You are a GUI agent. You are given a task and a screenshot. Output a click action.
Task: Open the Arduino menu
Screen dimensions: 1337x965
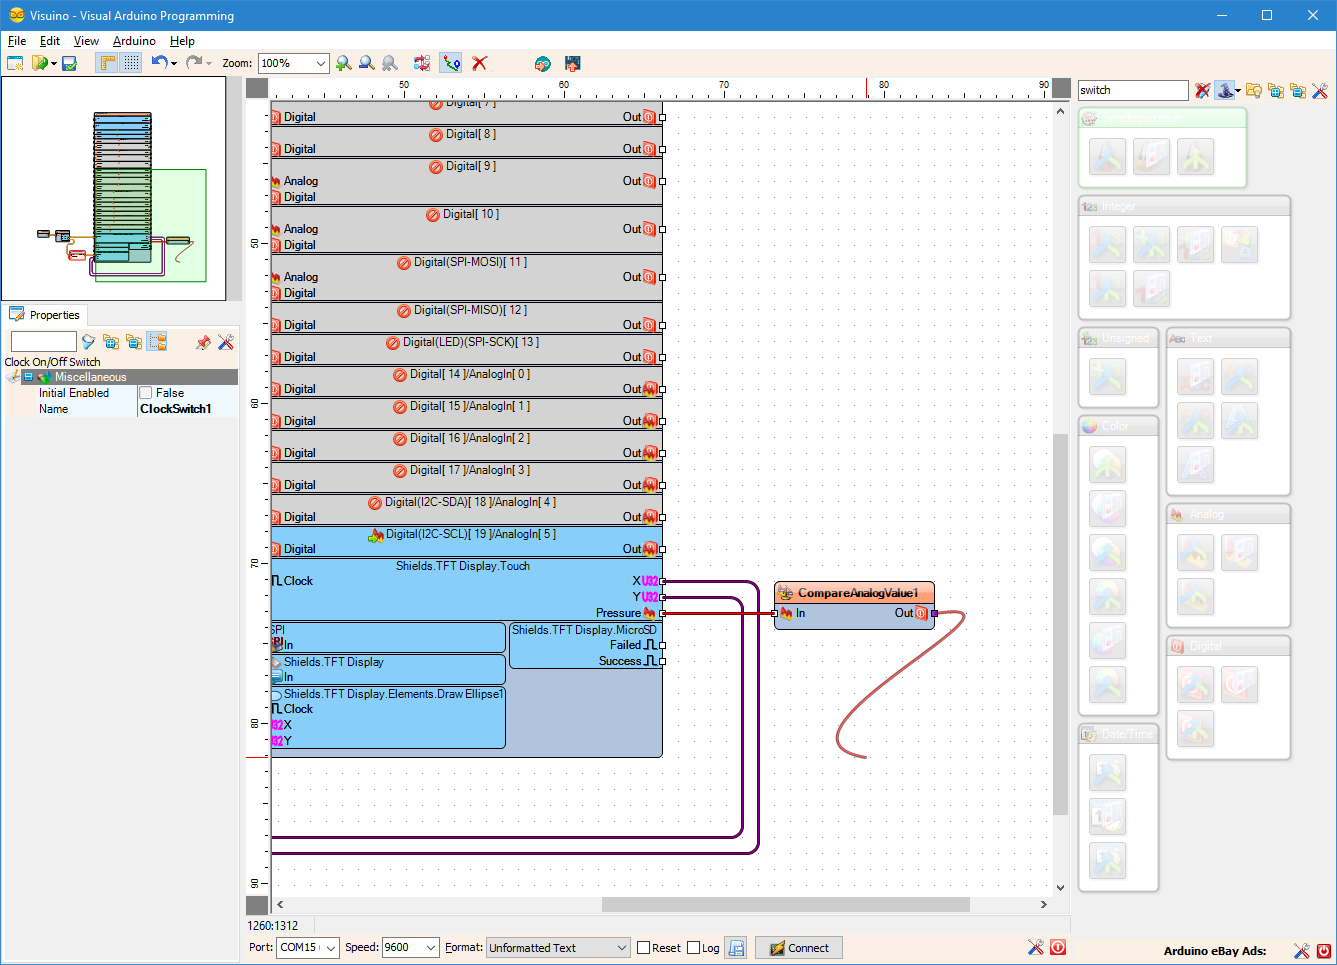point(134,41)
